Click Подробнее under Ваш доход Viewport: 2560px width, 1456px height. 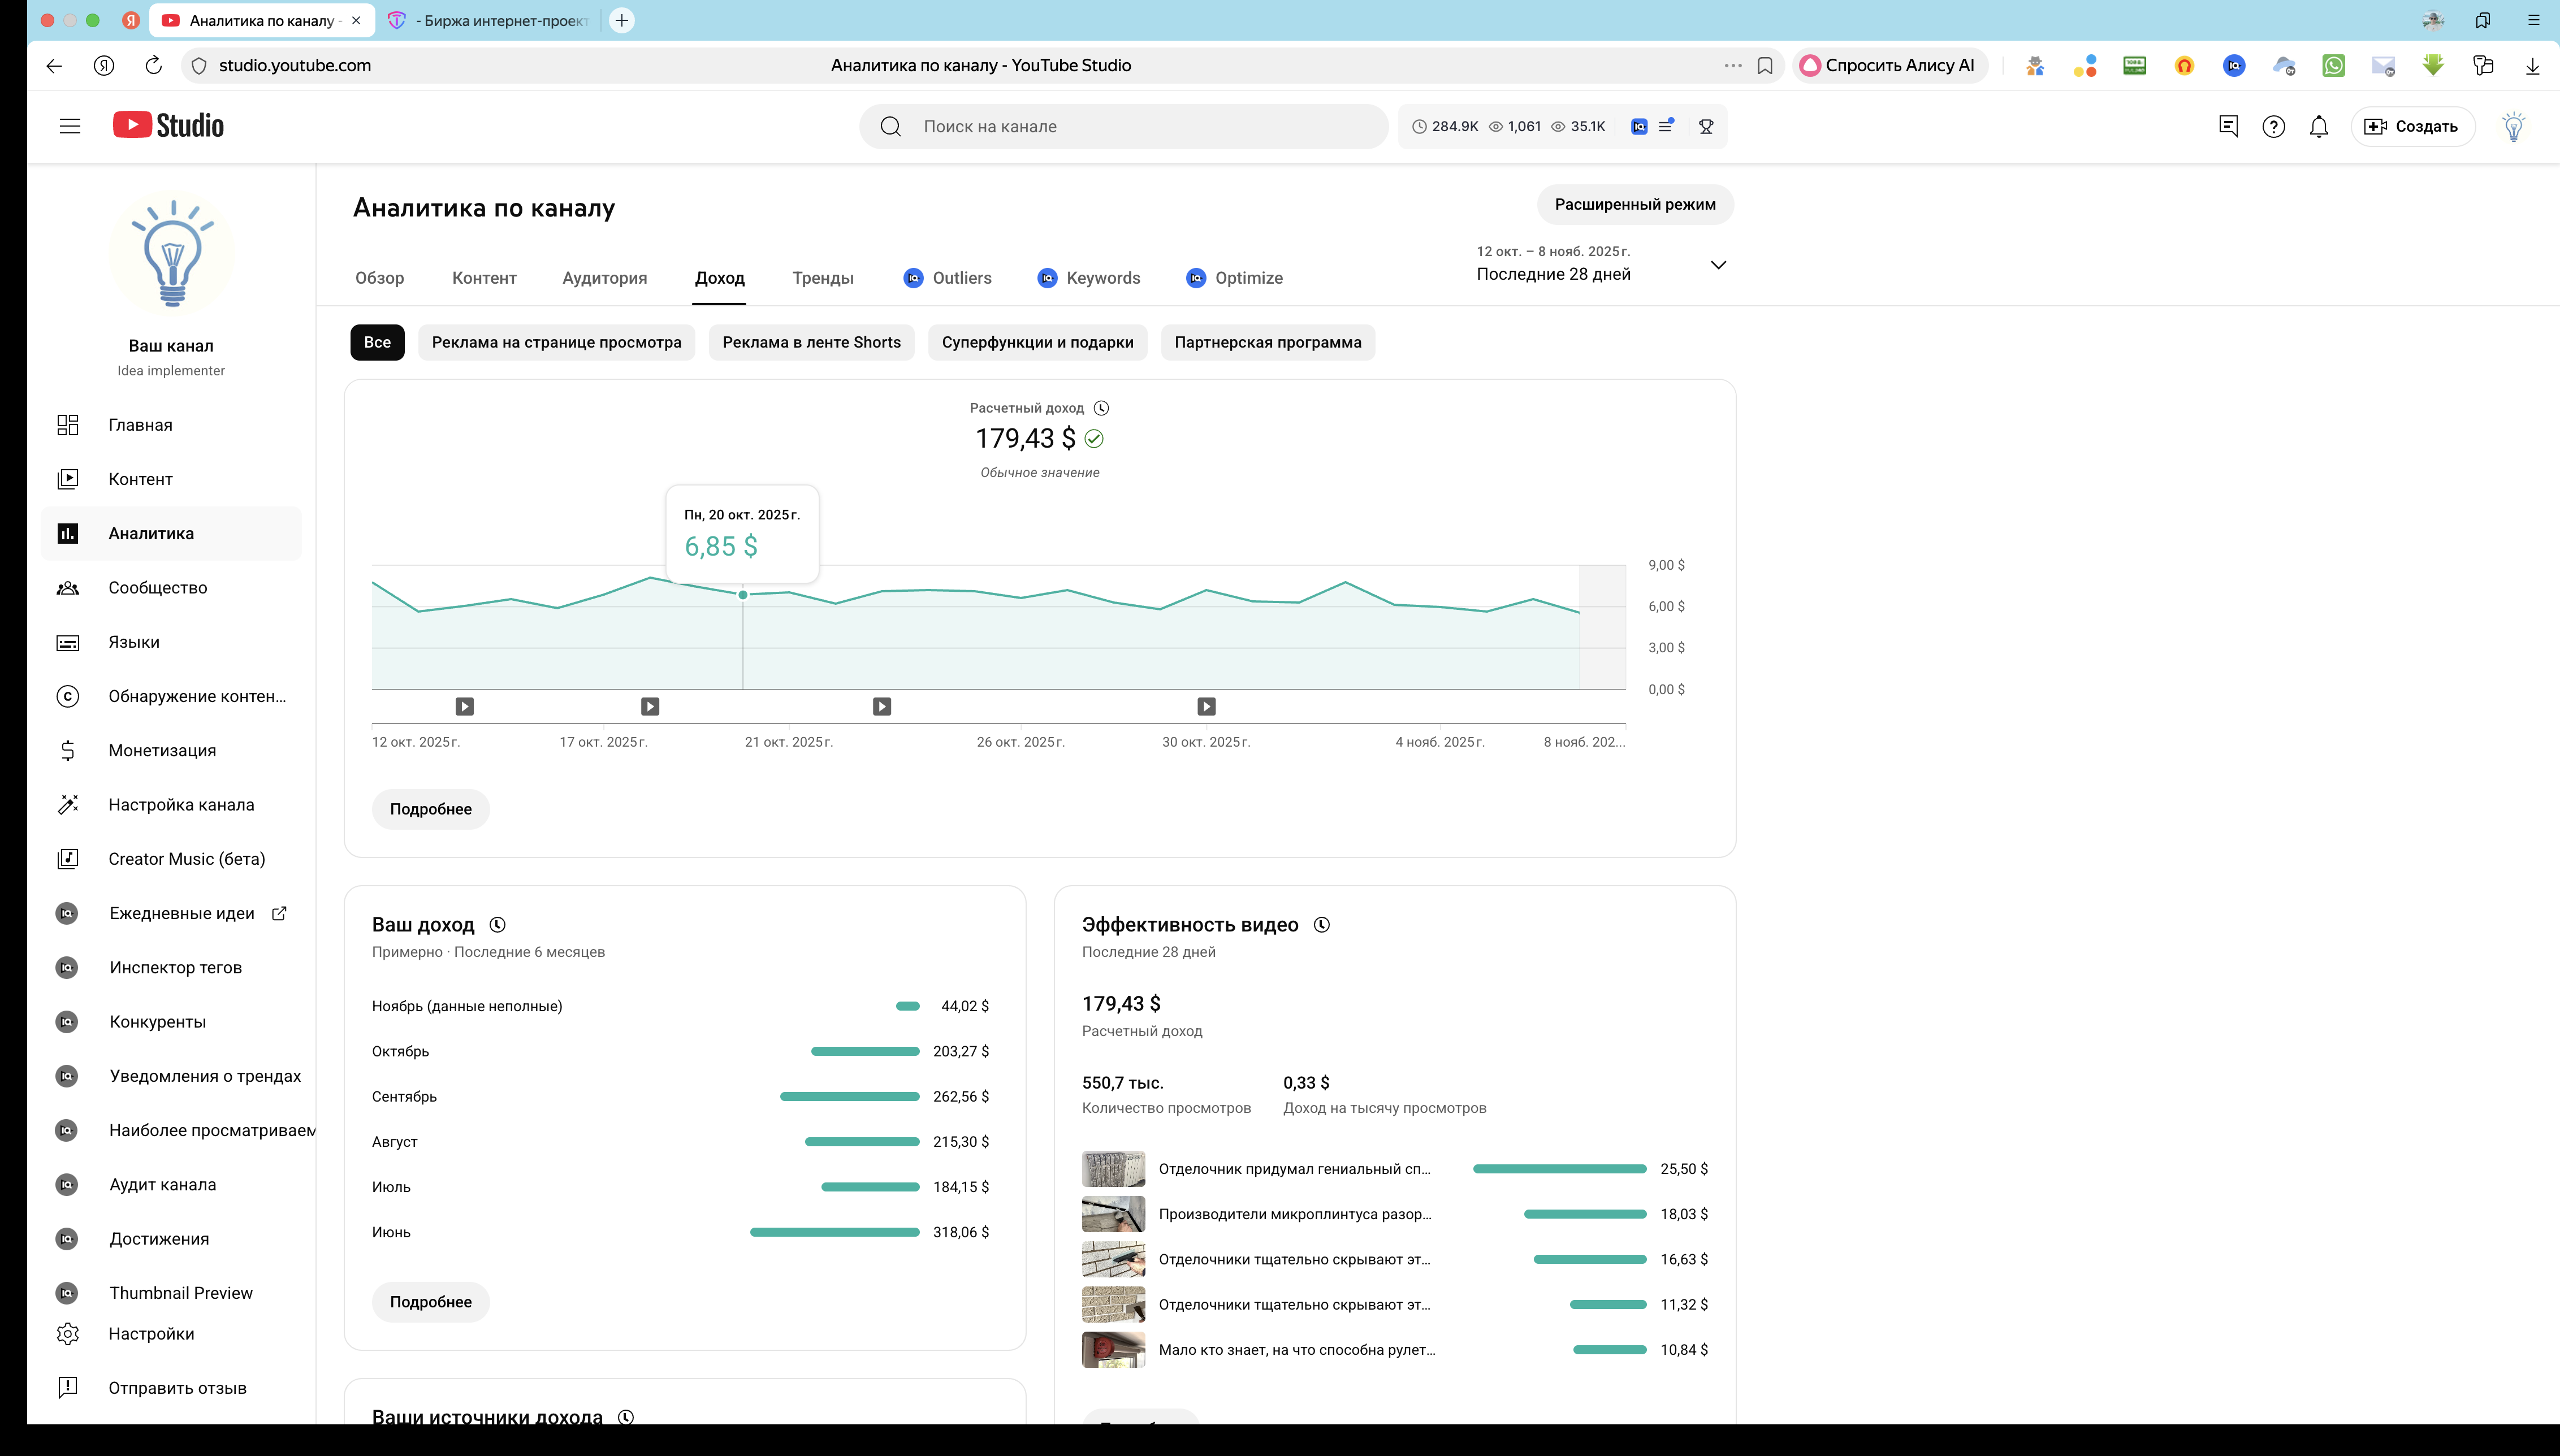(x=430, y=1302)
